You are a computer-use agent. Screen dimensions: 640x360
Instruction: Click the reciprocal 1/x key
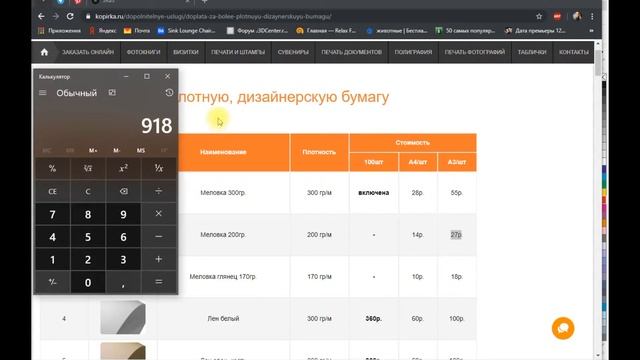tap(159, 168)
